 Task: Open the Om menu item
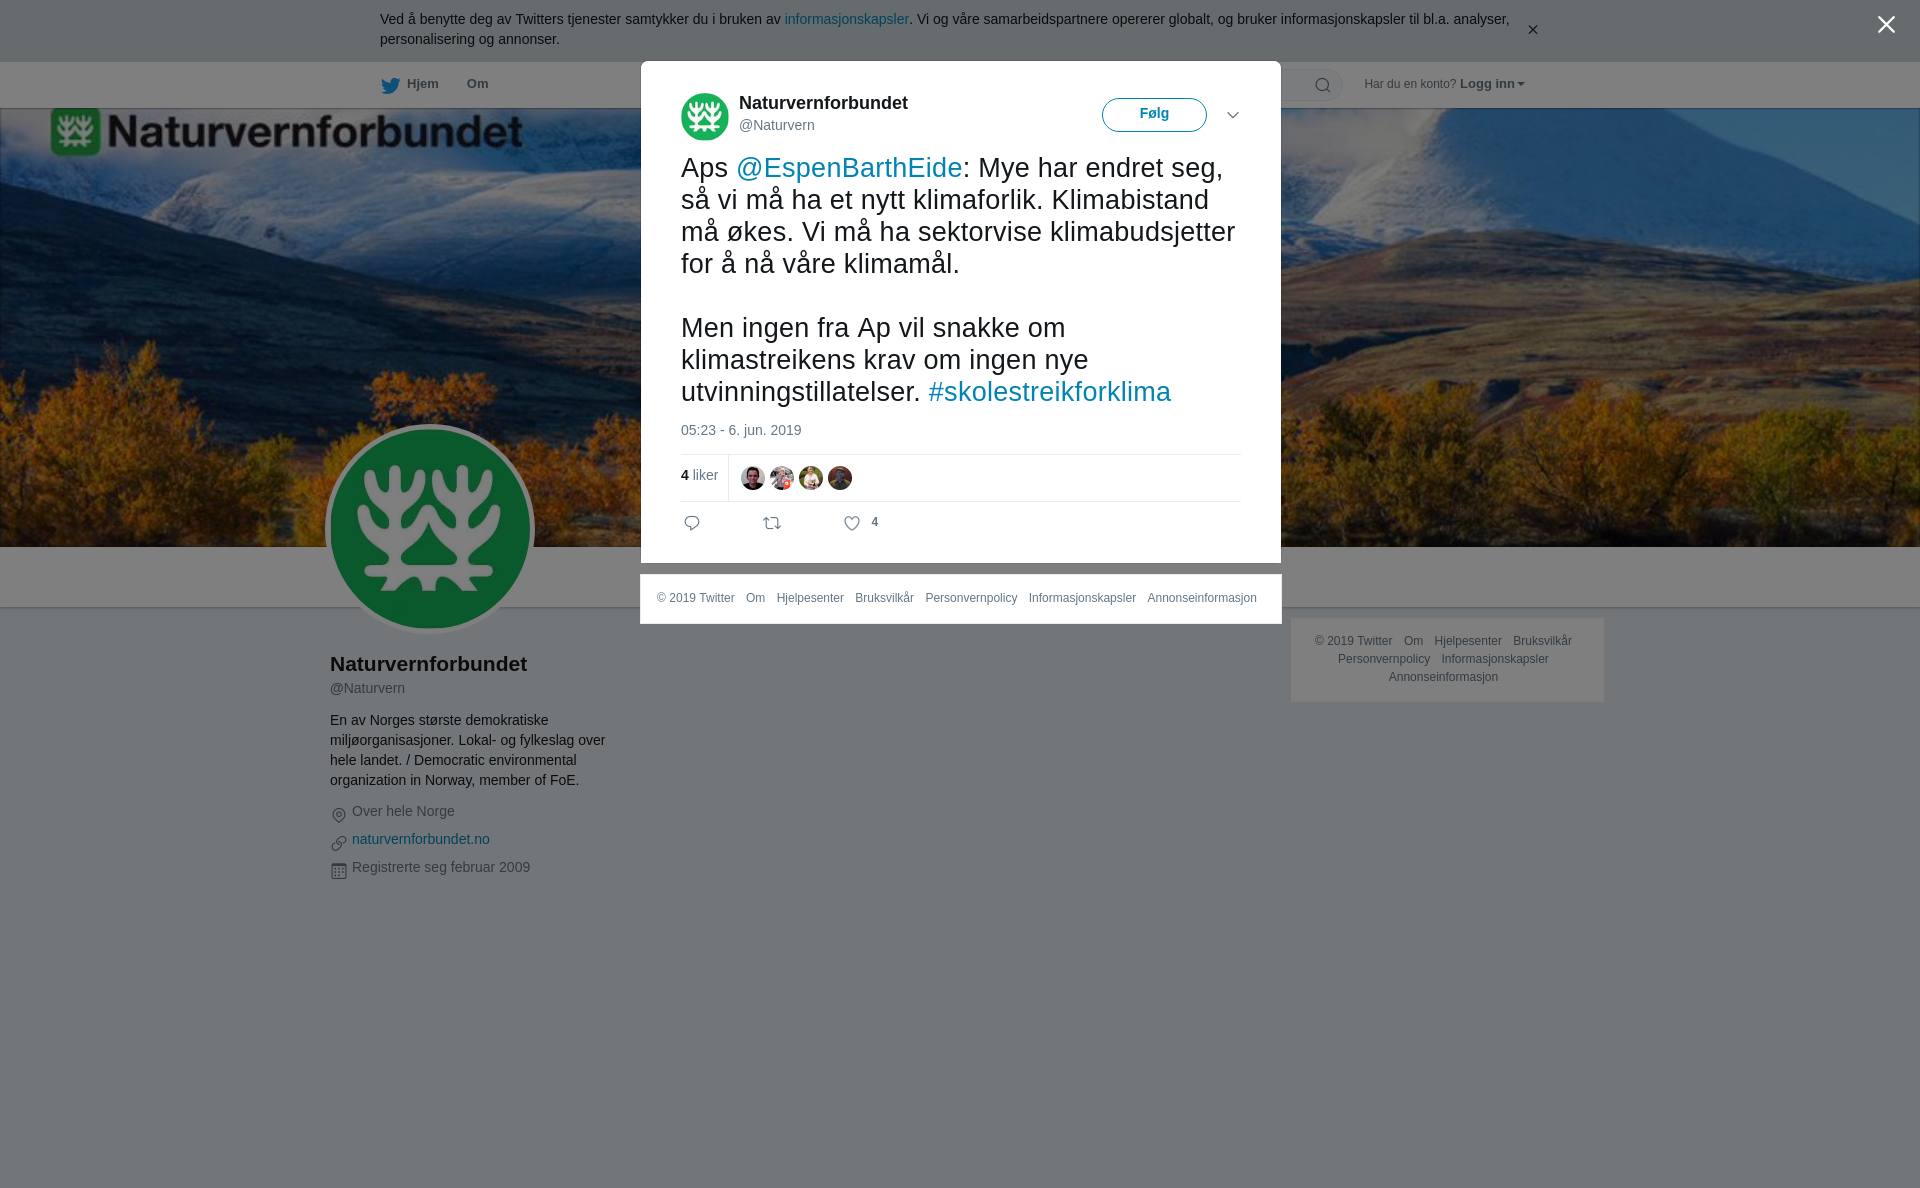477,84
